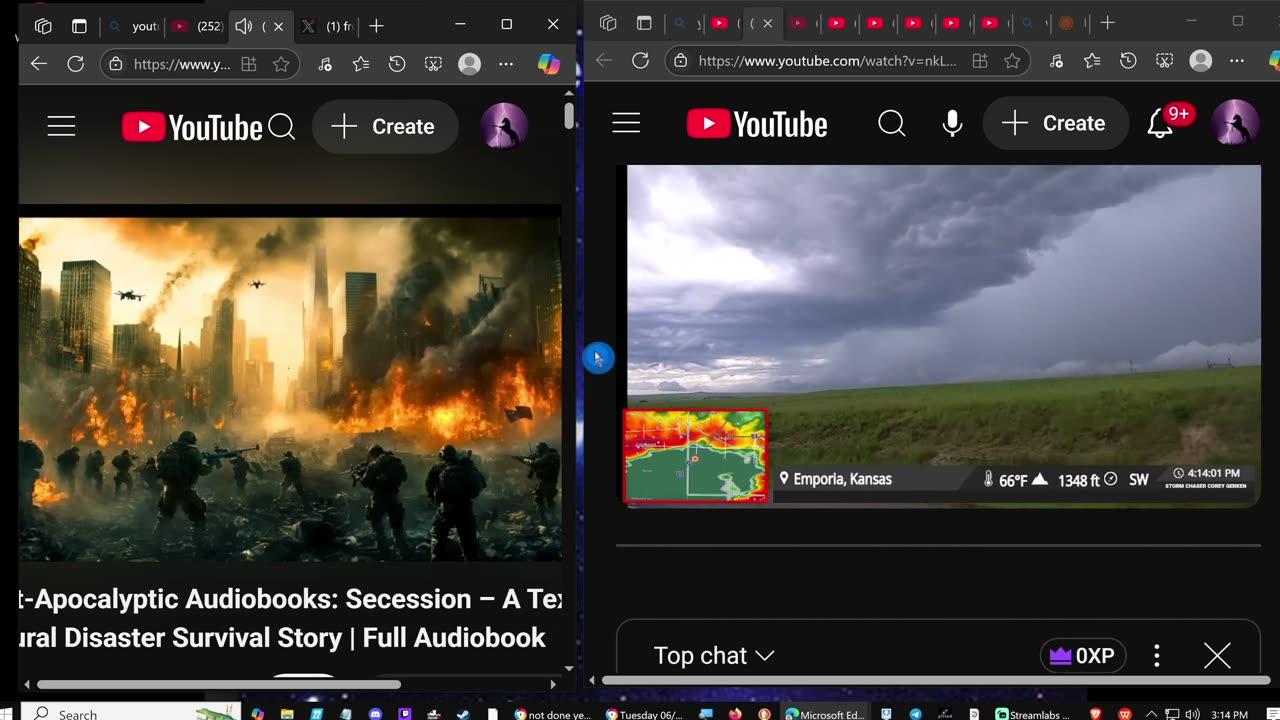Open account avatar menu in left YouTube
Image resolution: width=1280 pixels, height=720 pixels.
(504, 126)
